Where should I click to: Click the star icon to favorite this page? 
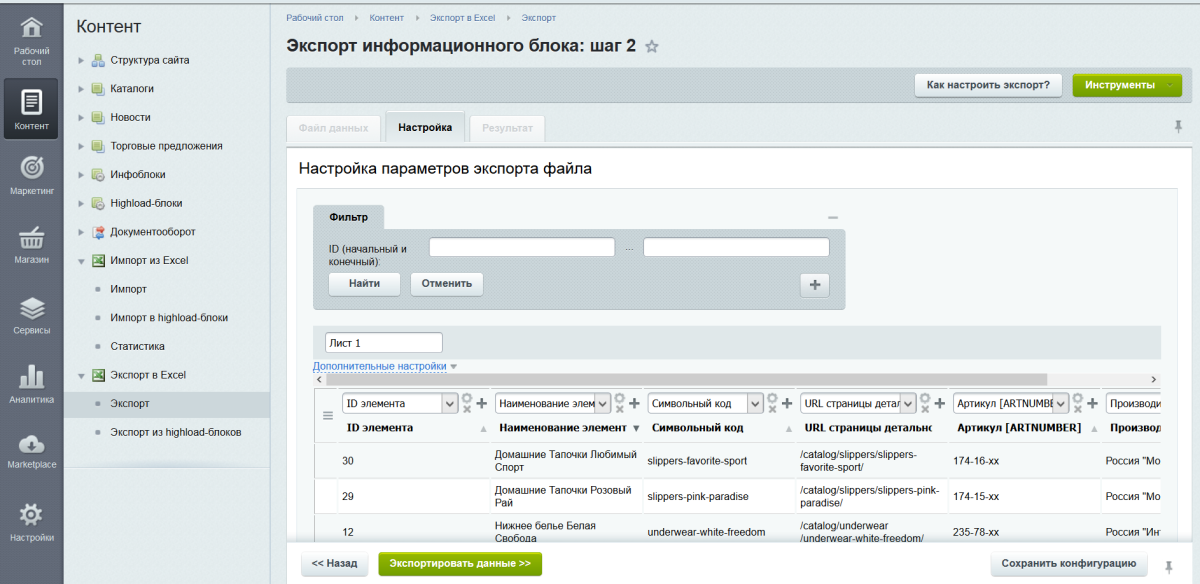pyautogui.click(x=652, y=46)
